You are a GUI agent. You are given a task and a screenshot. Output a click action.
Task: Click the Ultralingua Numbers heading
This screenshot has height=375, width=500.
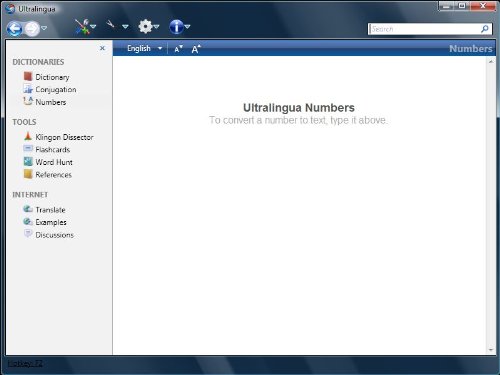[299, 108]
